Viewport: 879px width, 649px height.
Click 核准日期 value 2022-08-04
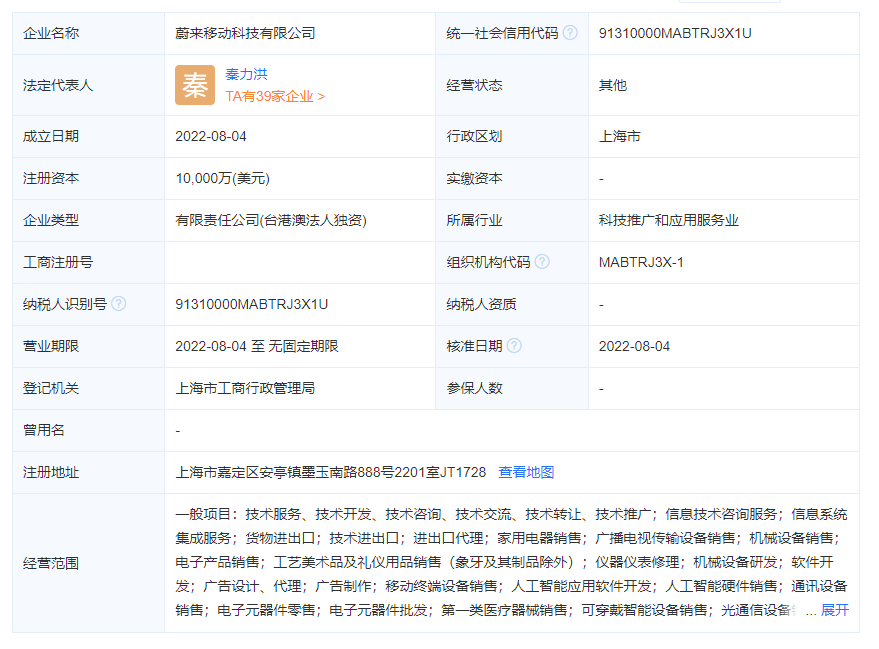(x=634, y=346)
